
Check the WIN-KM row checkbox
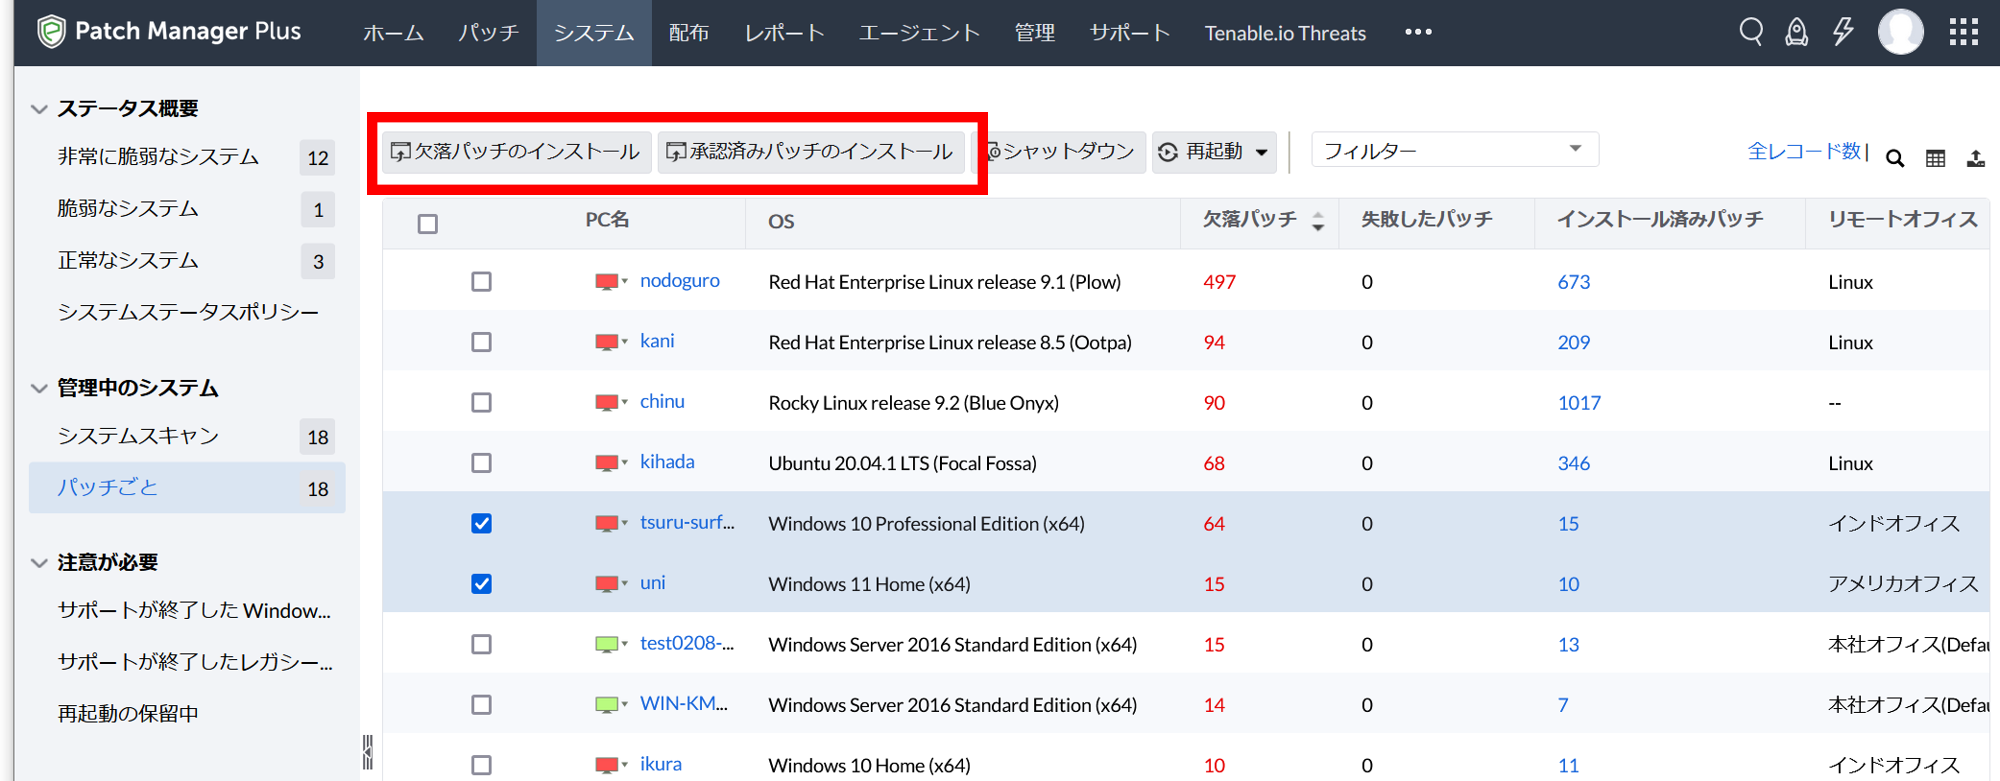pos(482,705)
